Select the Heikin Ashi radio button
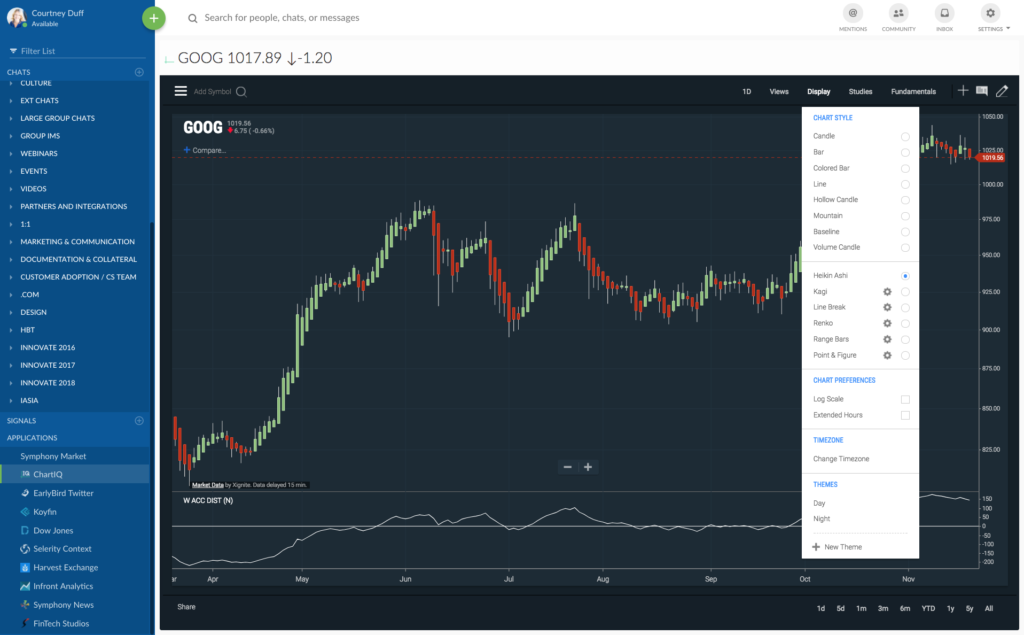The height and width of the screenshot is (635, 1024). coord(905,276)
